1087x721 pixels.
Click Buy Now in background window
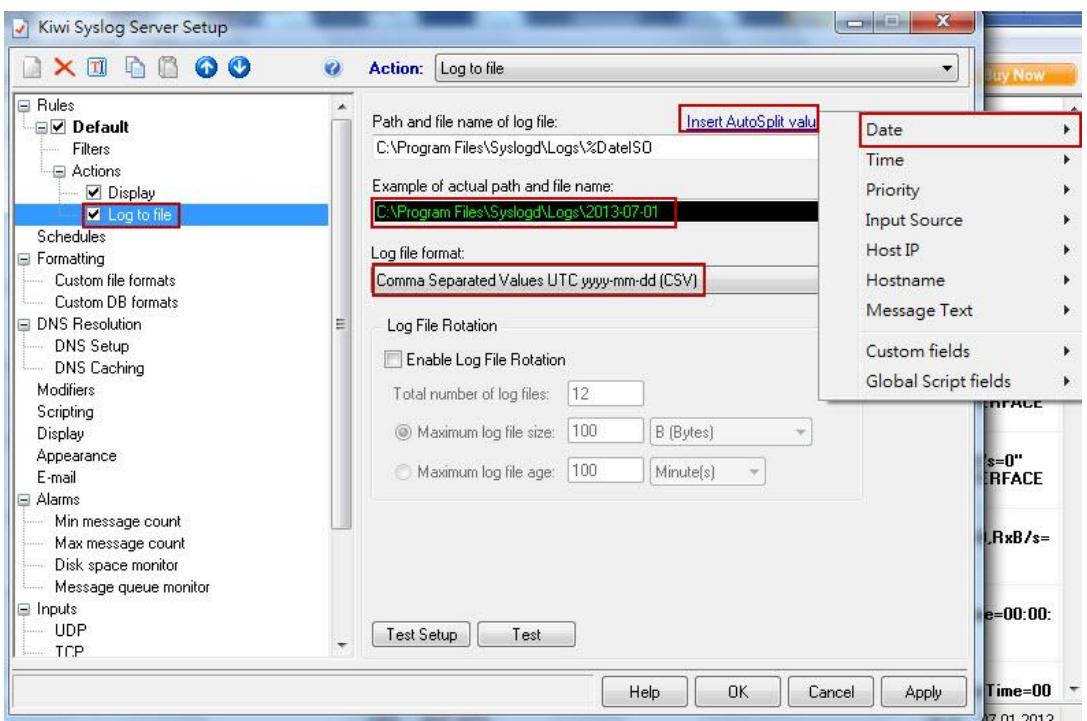coord(1029,75)
